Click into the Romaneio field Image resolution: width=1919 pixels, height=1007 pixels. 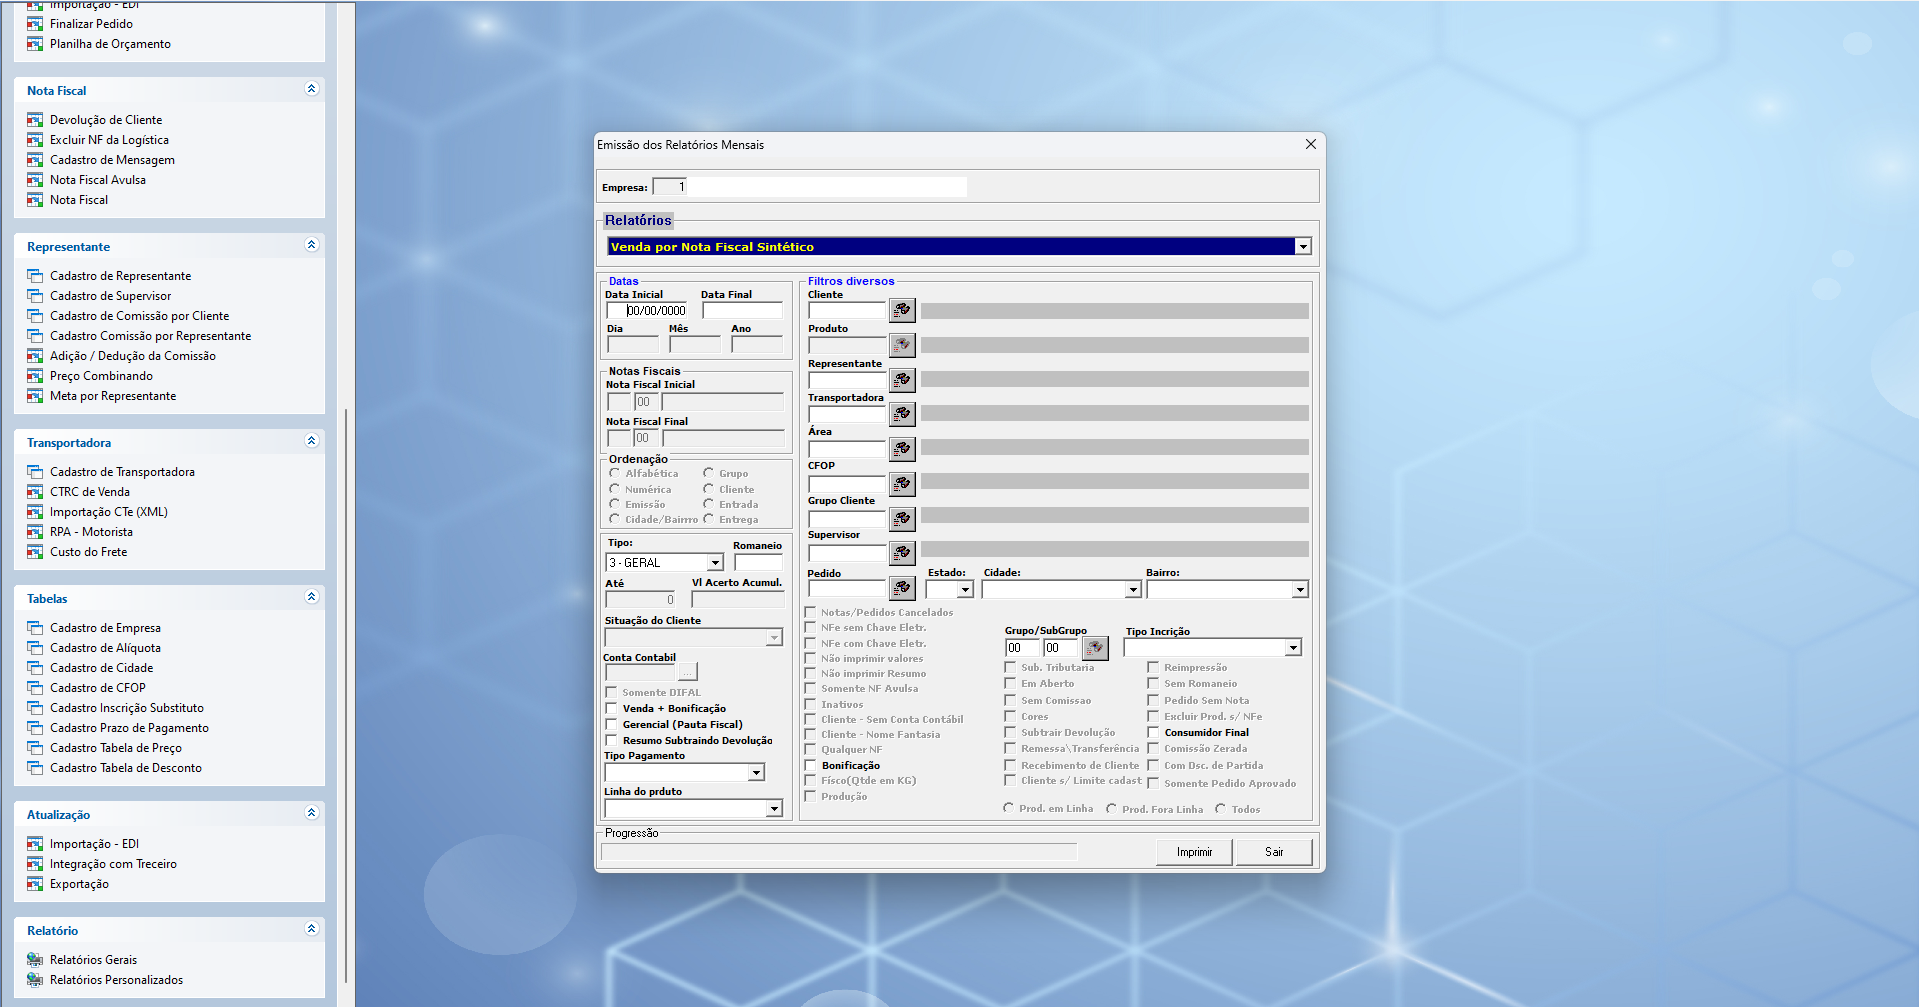[758, 563]
